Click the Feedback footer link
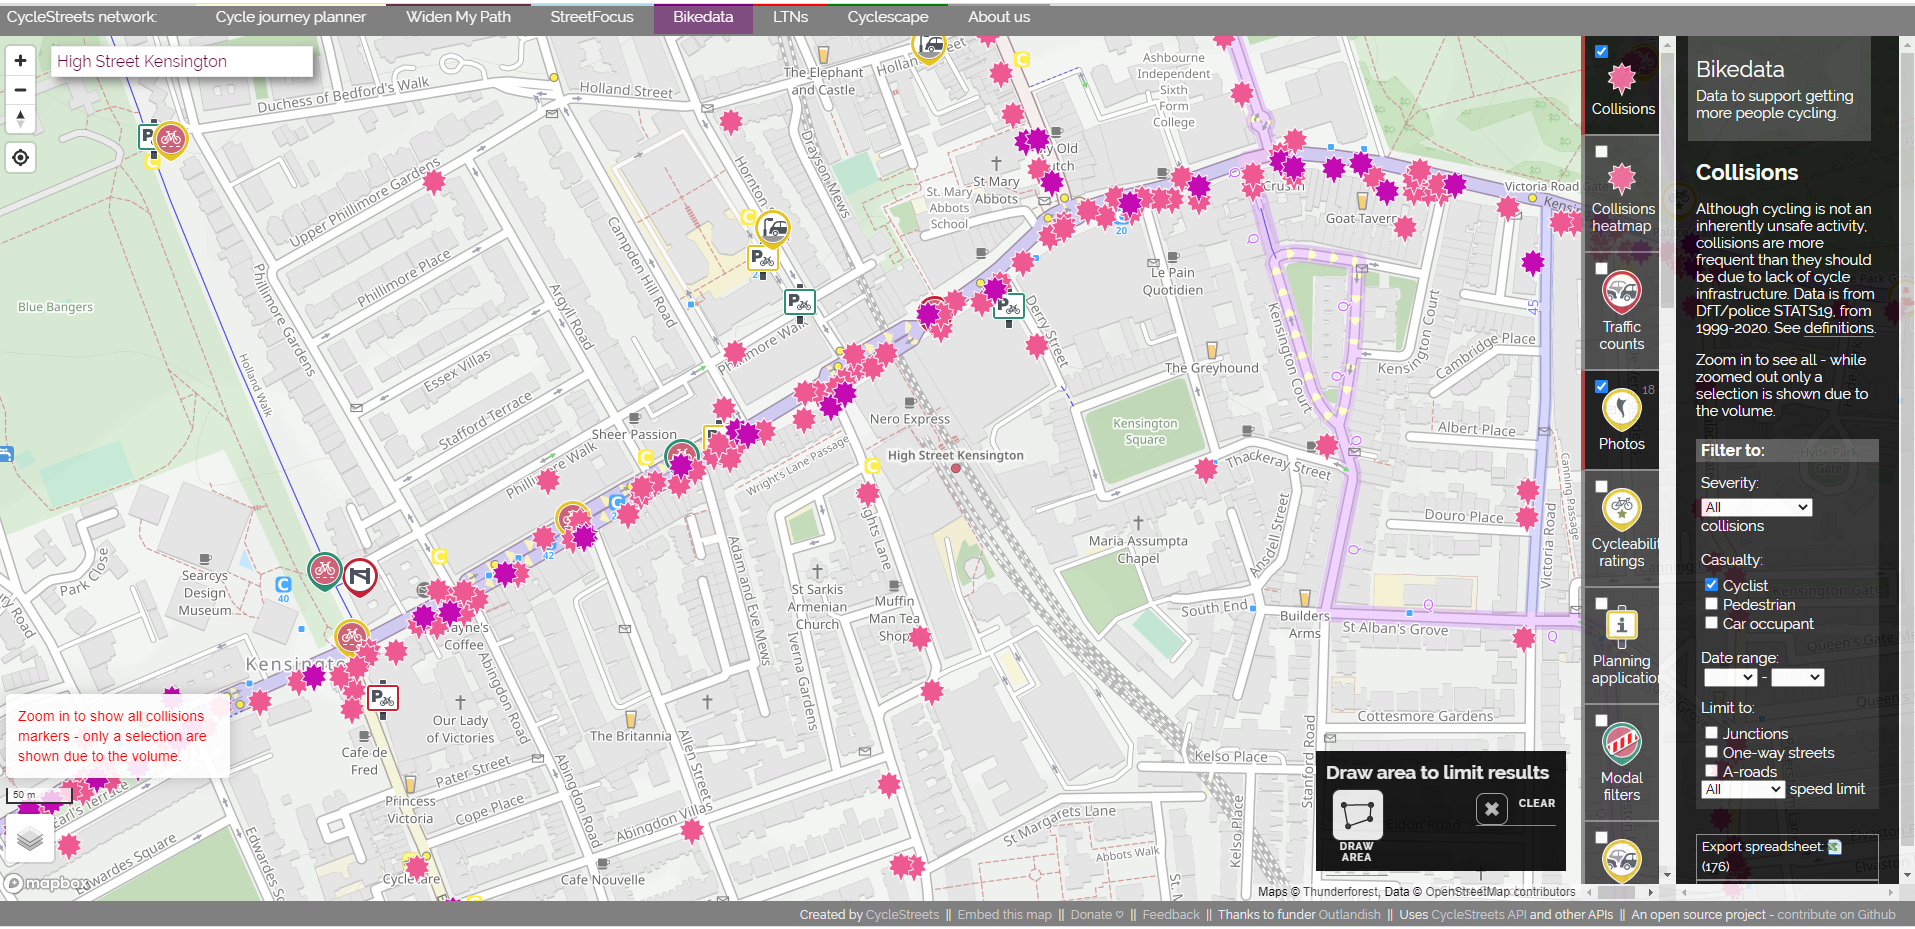1915x929 pixels. [x=1170, y=914]
